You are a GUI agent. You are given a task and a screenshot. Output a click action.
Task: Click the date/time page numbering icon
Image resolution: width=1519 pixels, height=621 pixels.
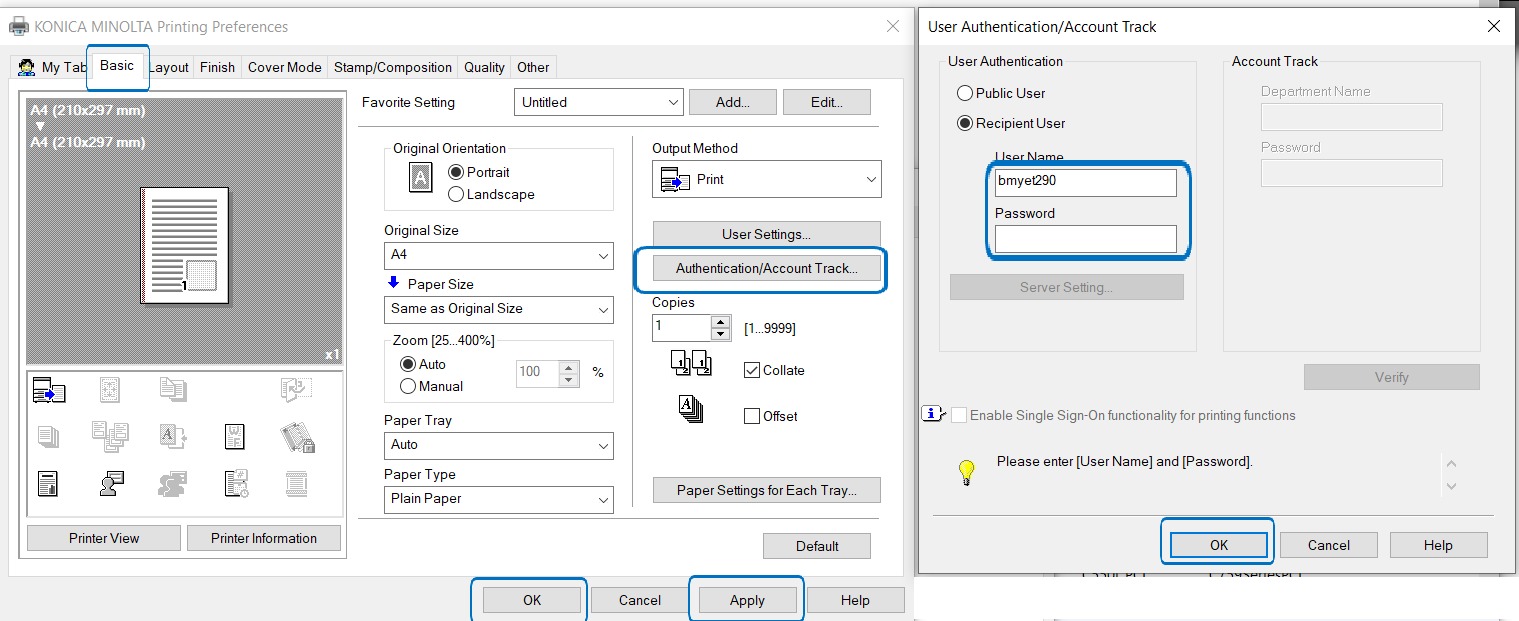coord(236,484)
